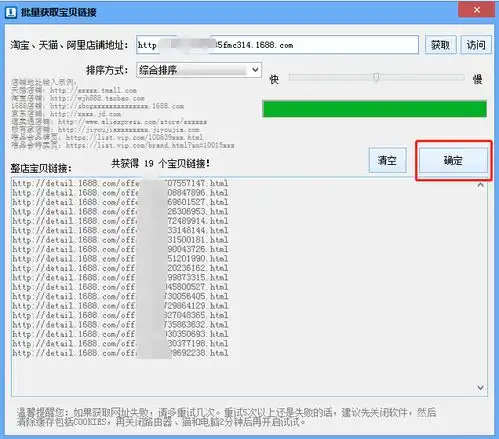Viewport: 499px width, 439px height.
Task: Click the jiyoujia.com example address line
Action: (x=105, y=130)
